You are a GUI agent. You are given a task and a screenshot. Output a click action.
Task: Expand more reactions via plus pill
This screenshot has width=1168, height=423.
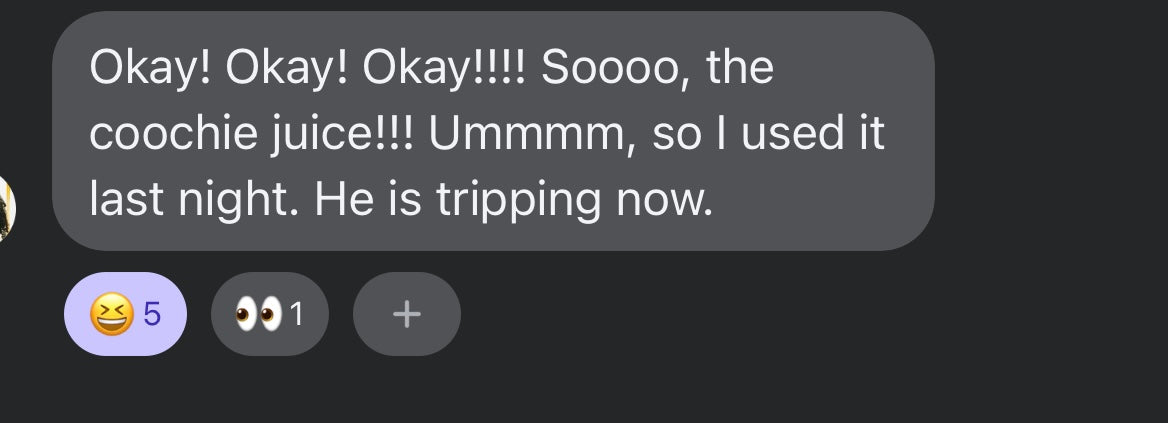(x=406, y=314)
